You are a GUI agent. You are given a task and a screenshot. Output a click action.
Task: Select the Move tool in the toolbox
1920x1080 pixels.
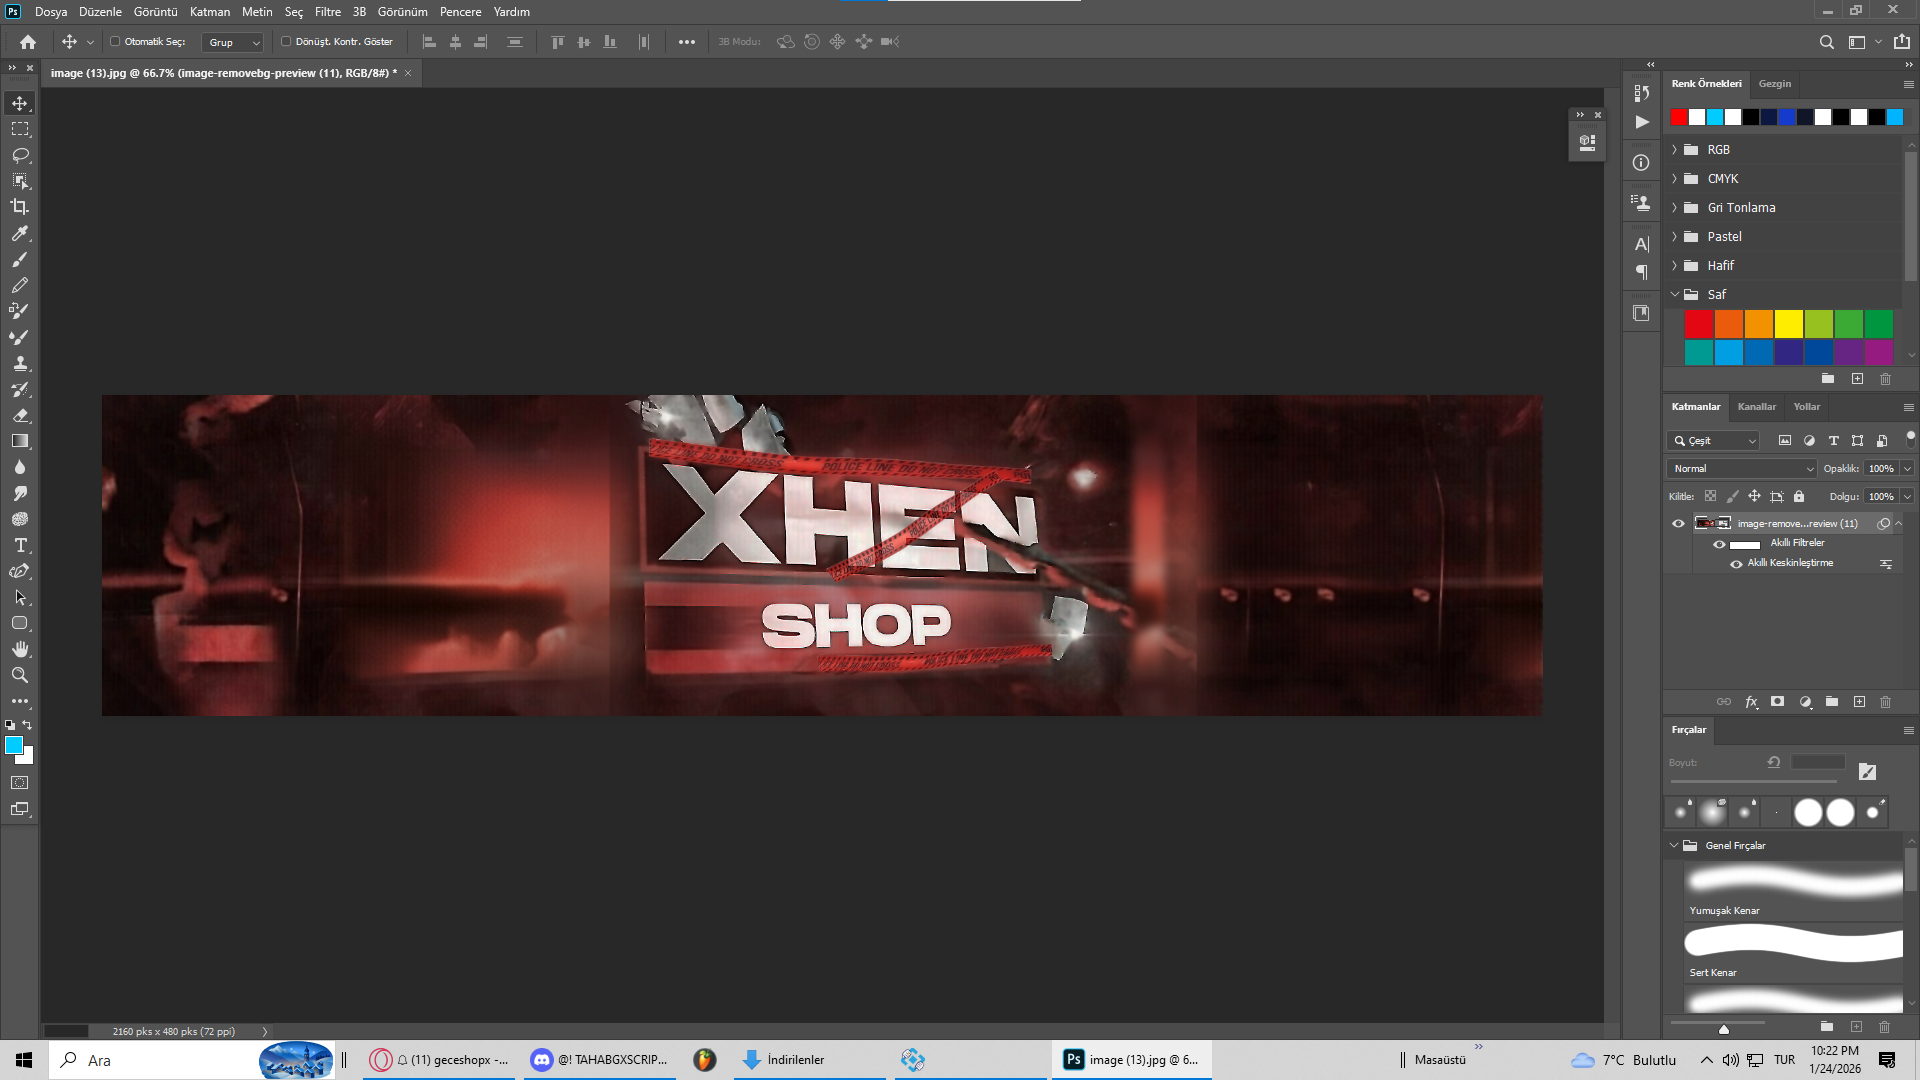click(20, 103)
